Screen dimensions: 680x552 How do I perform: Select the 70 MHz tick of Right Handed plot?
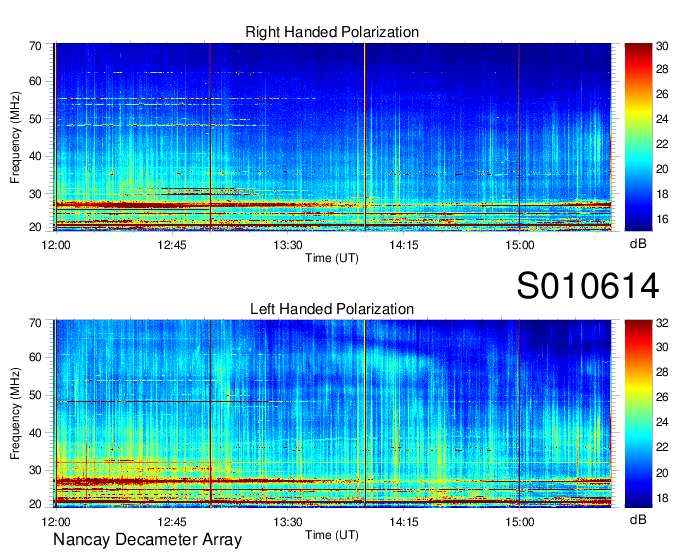[x=36, y=46]
